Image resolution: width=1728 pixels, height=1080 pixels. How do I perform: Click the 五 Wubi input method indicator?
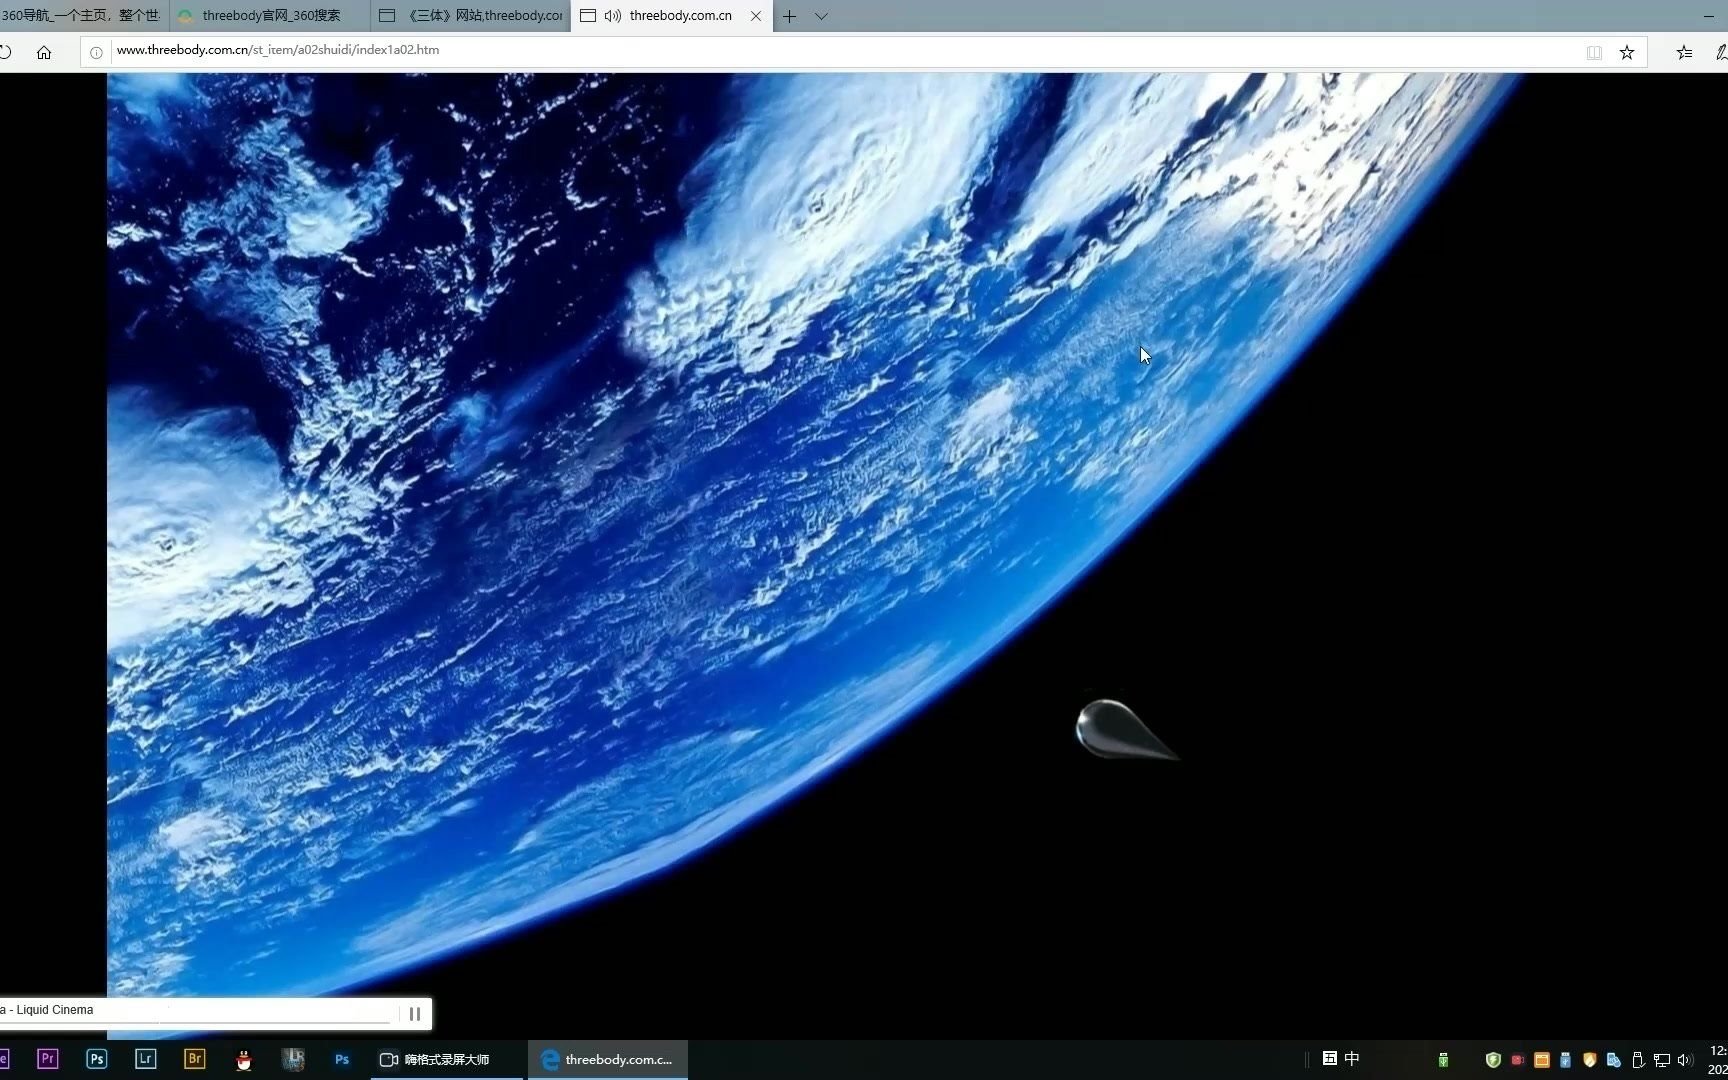coord(1330,1058)
